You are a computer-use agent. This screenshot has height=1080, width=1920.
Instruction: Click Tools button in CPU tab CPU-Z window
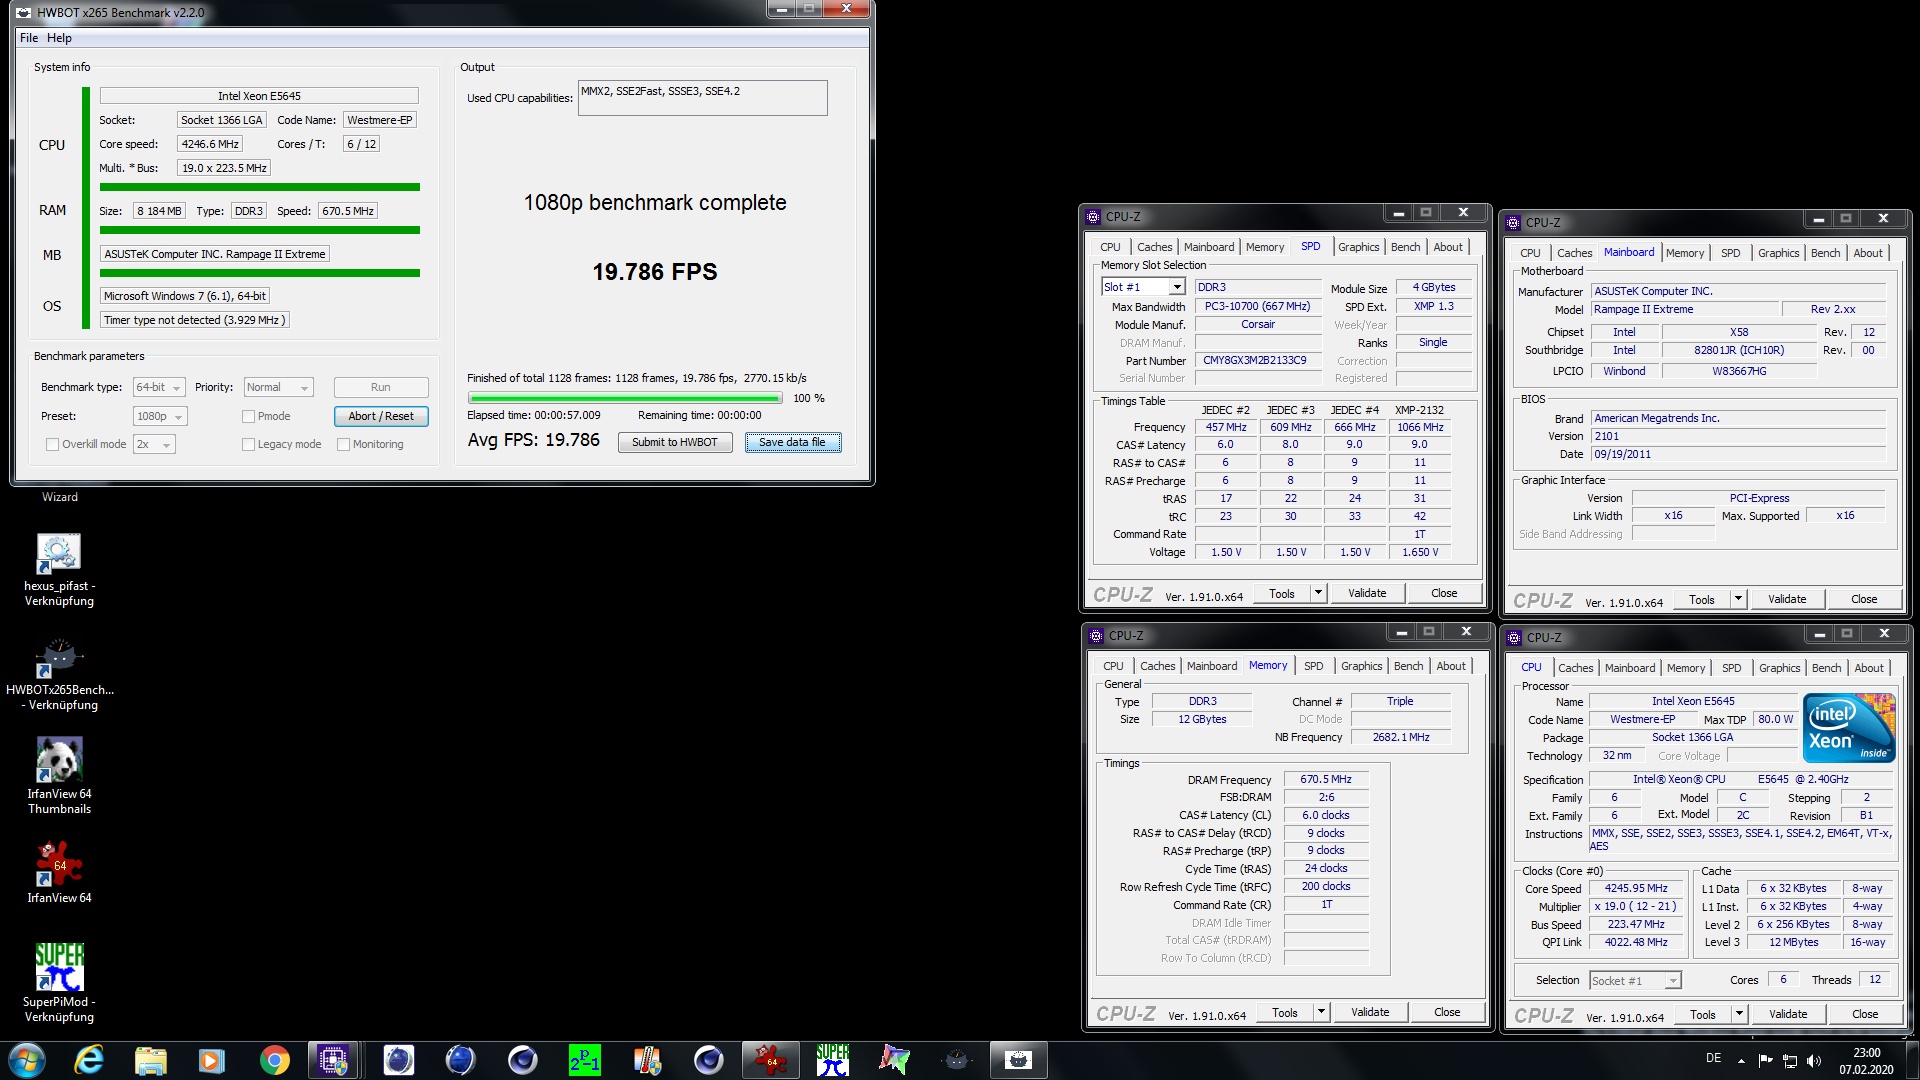[1702, 1014]
